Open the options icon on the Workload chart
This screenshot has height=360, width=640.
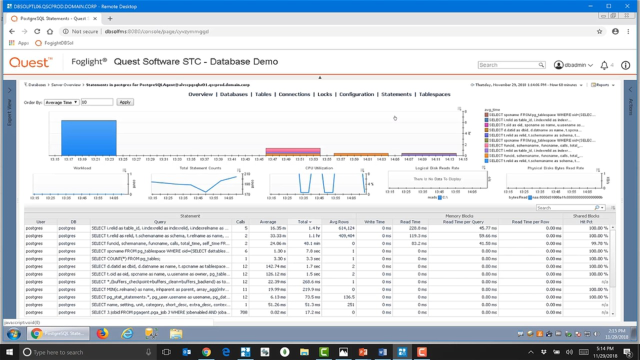[124, 170]
